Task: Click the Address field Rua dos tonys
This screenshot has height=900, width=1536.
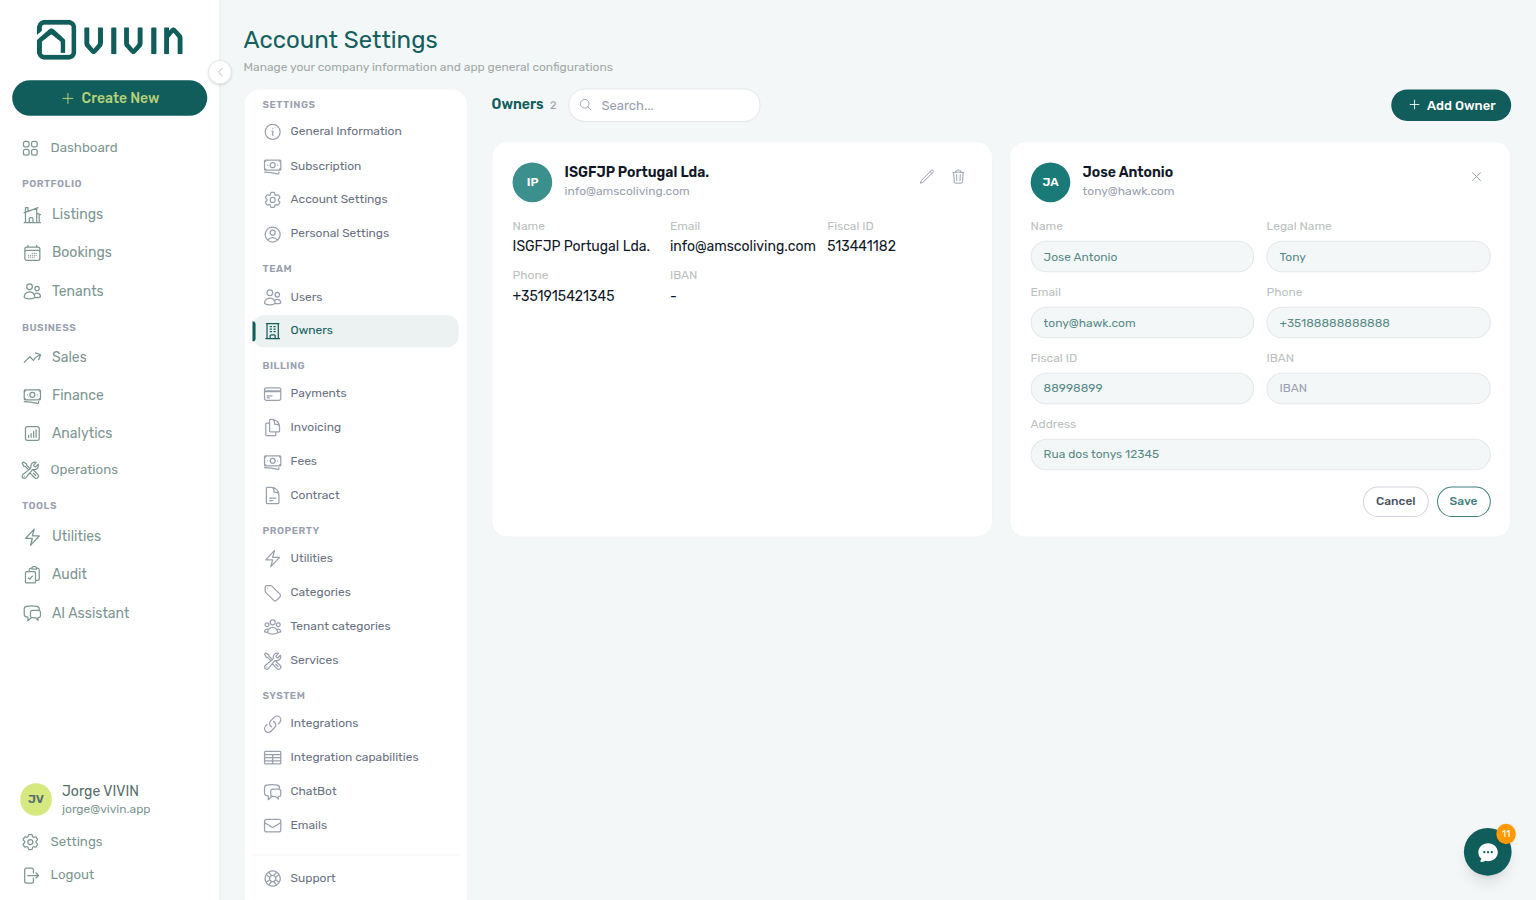Action: [1260, 455]
